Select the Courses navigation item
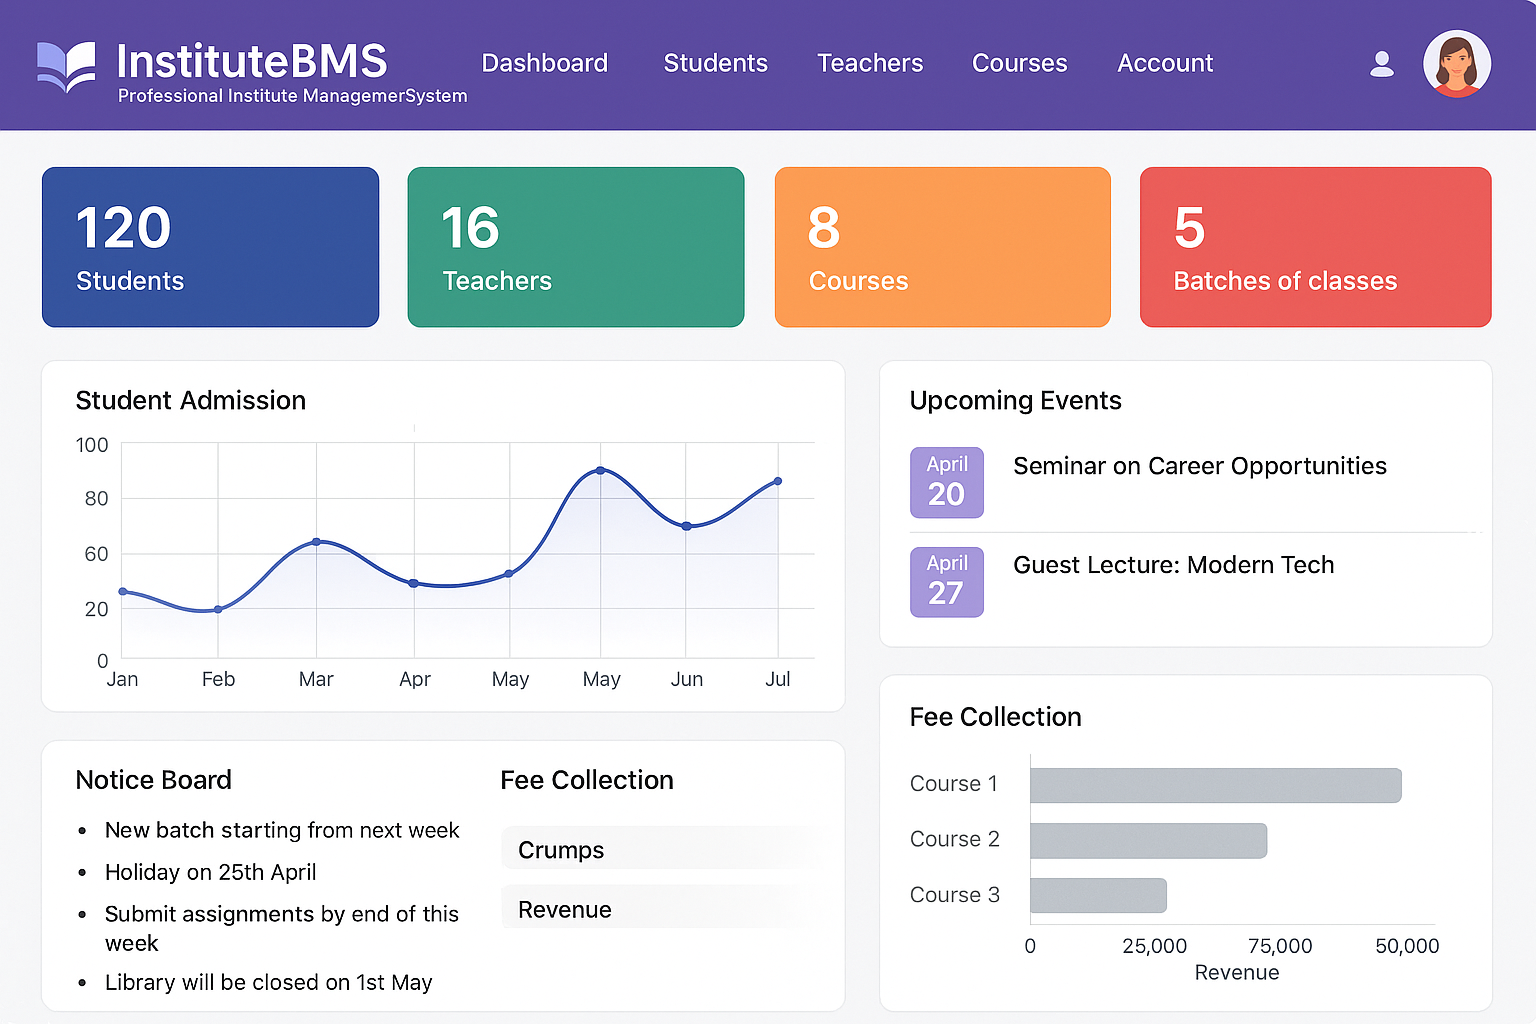The height and width of the screenshot is (1024, 1536). coord(1020,63)
